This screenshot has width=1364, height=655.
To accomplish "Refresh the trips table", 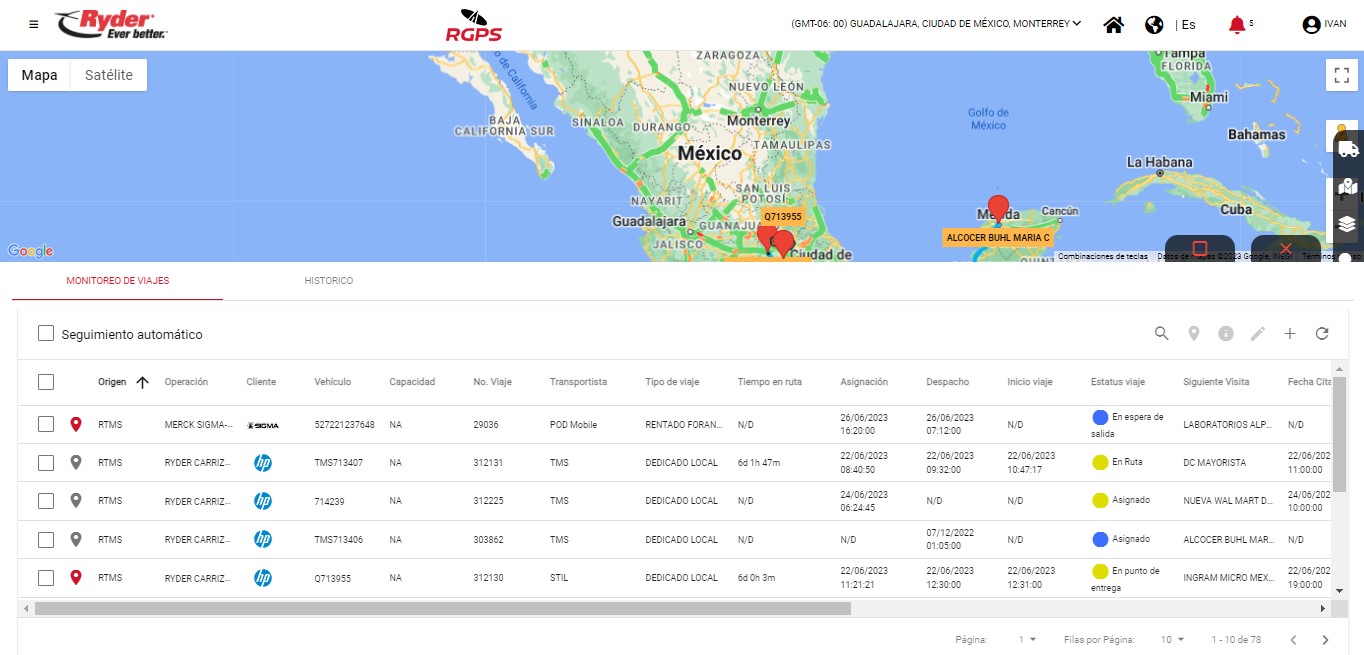I will tap(1322, 334).
